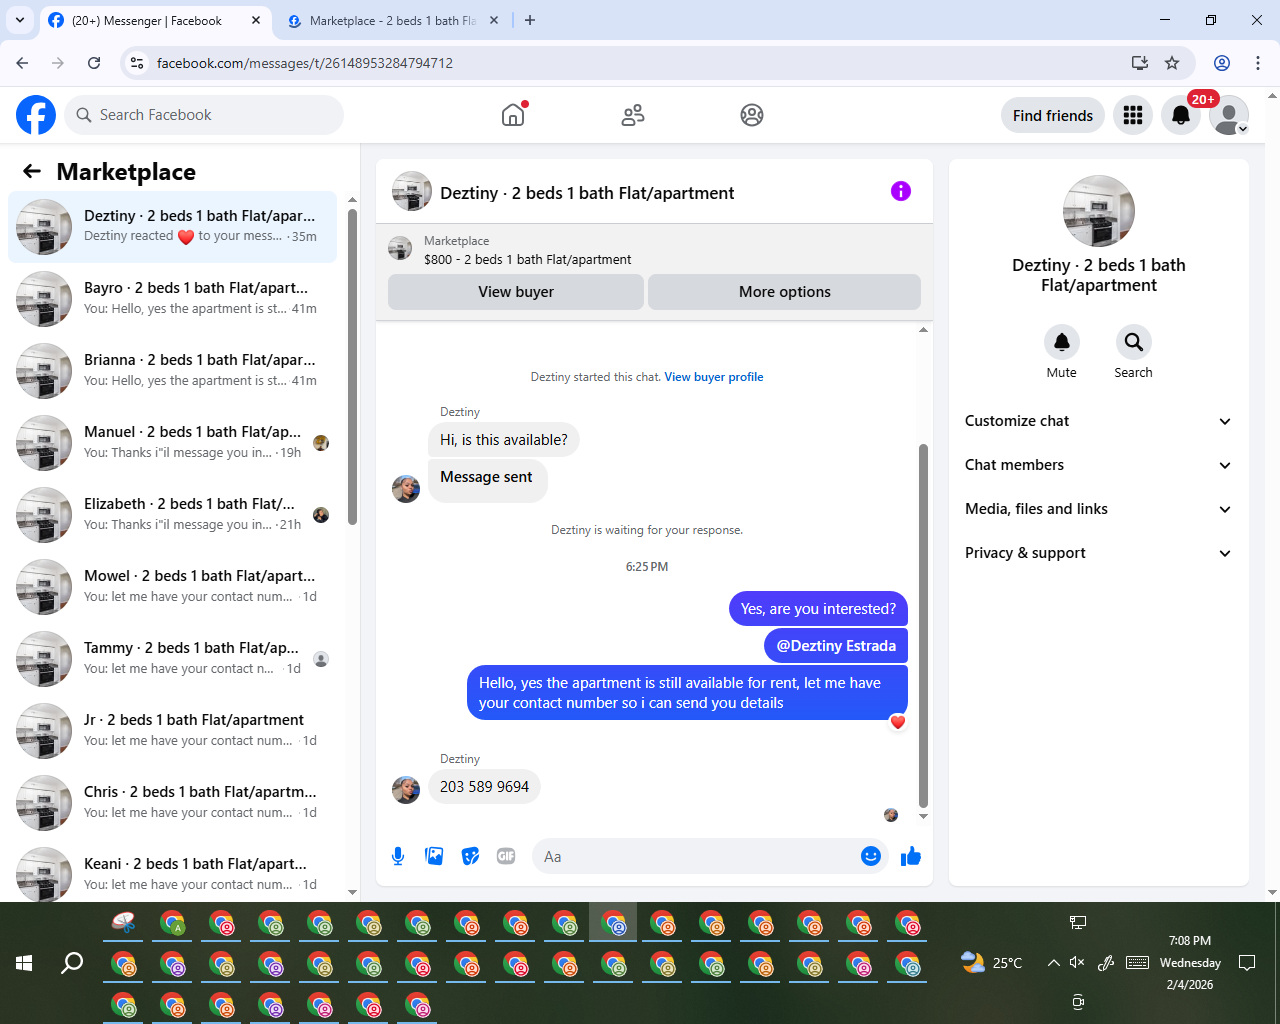Expand the Chat members section

(1099, 465)
